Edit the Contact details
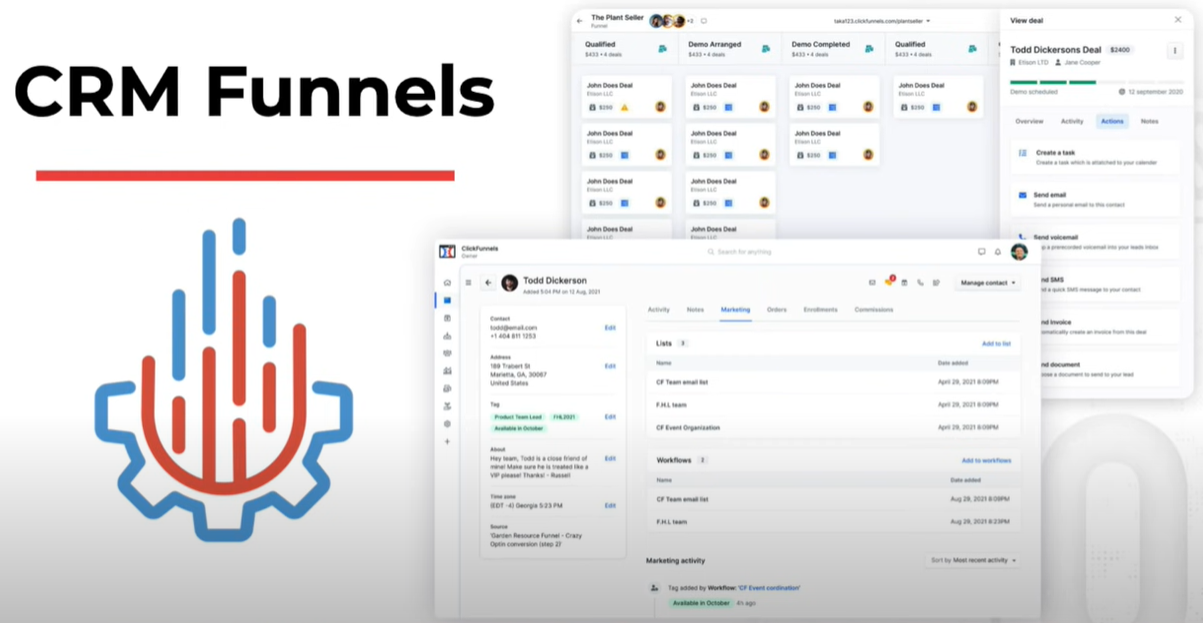1203x623 pixels. (x=610, y=328)
